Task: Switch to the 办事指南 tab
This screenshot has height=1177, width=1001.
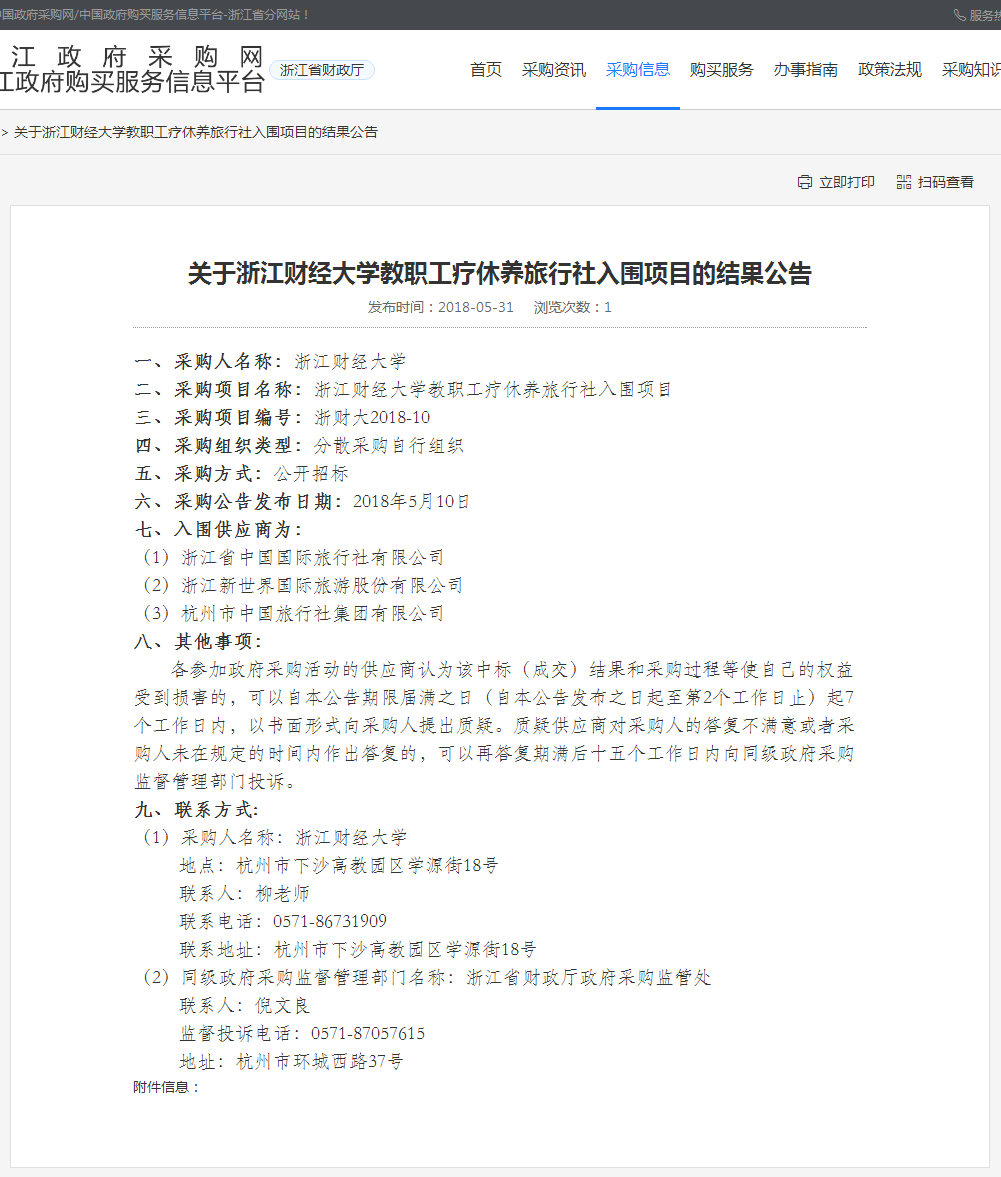Action: (x=806, y=70)
